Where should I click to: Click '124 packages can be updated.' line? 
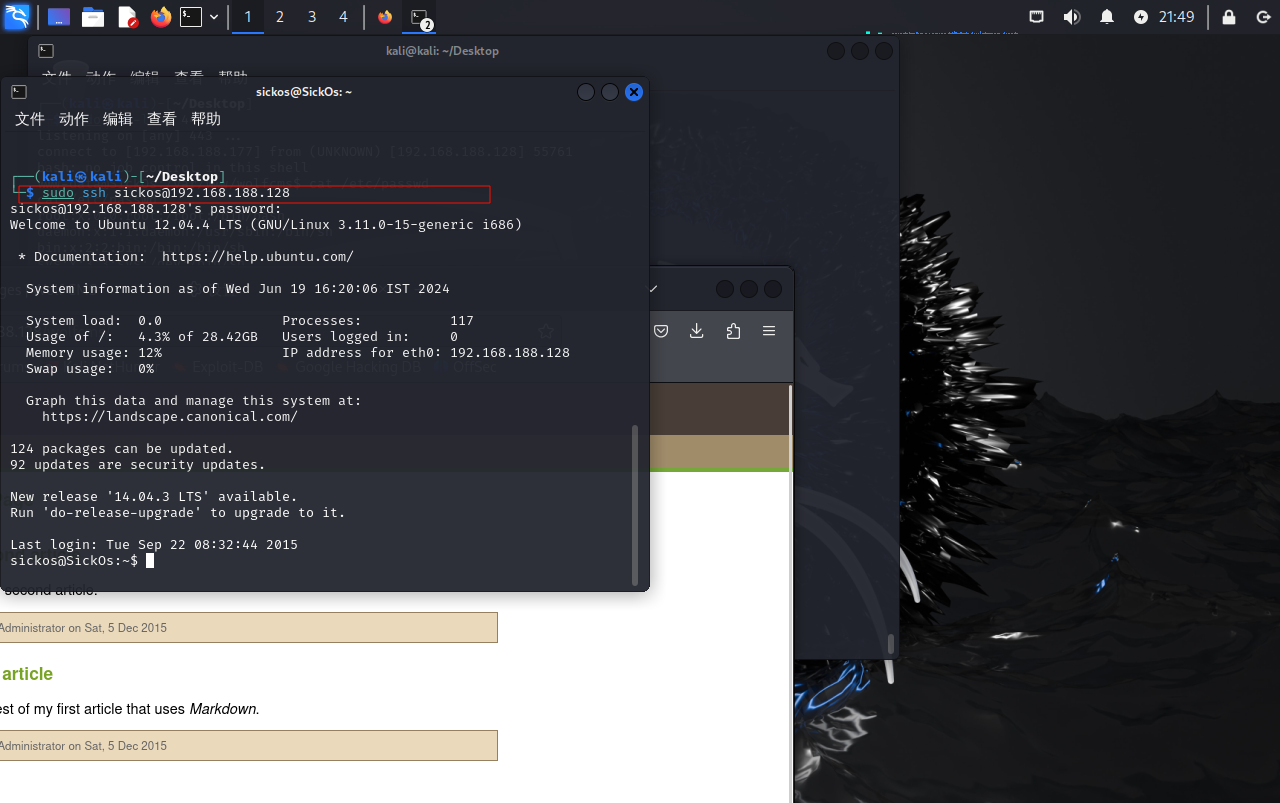coord(122,449)
